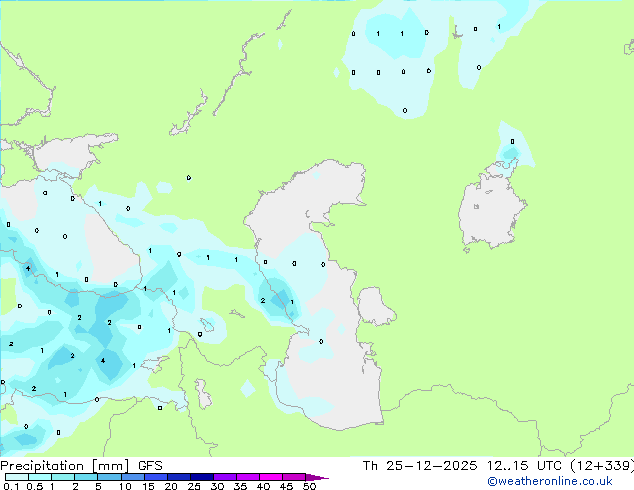The width and height of the screenshot is (634, 490).
Task: Select the 2–5 mm legend color segment
Action: (86, 477)
